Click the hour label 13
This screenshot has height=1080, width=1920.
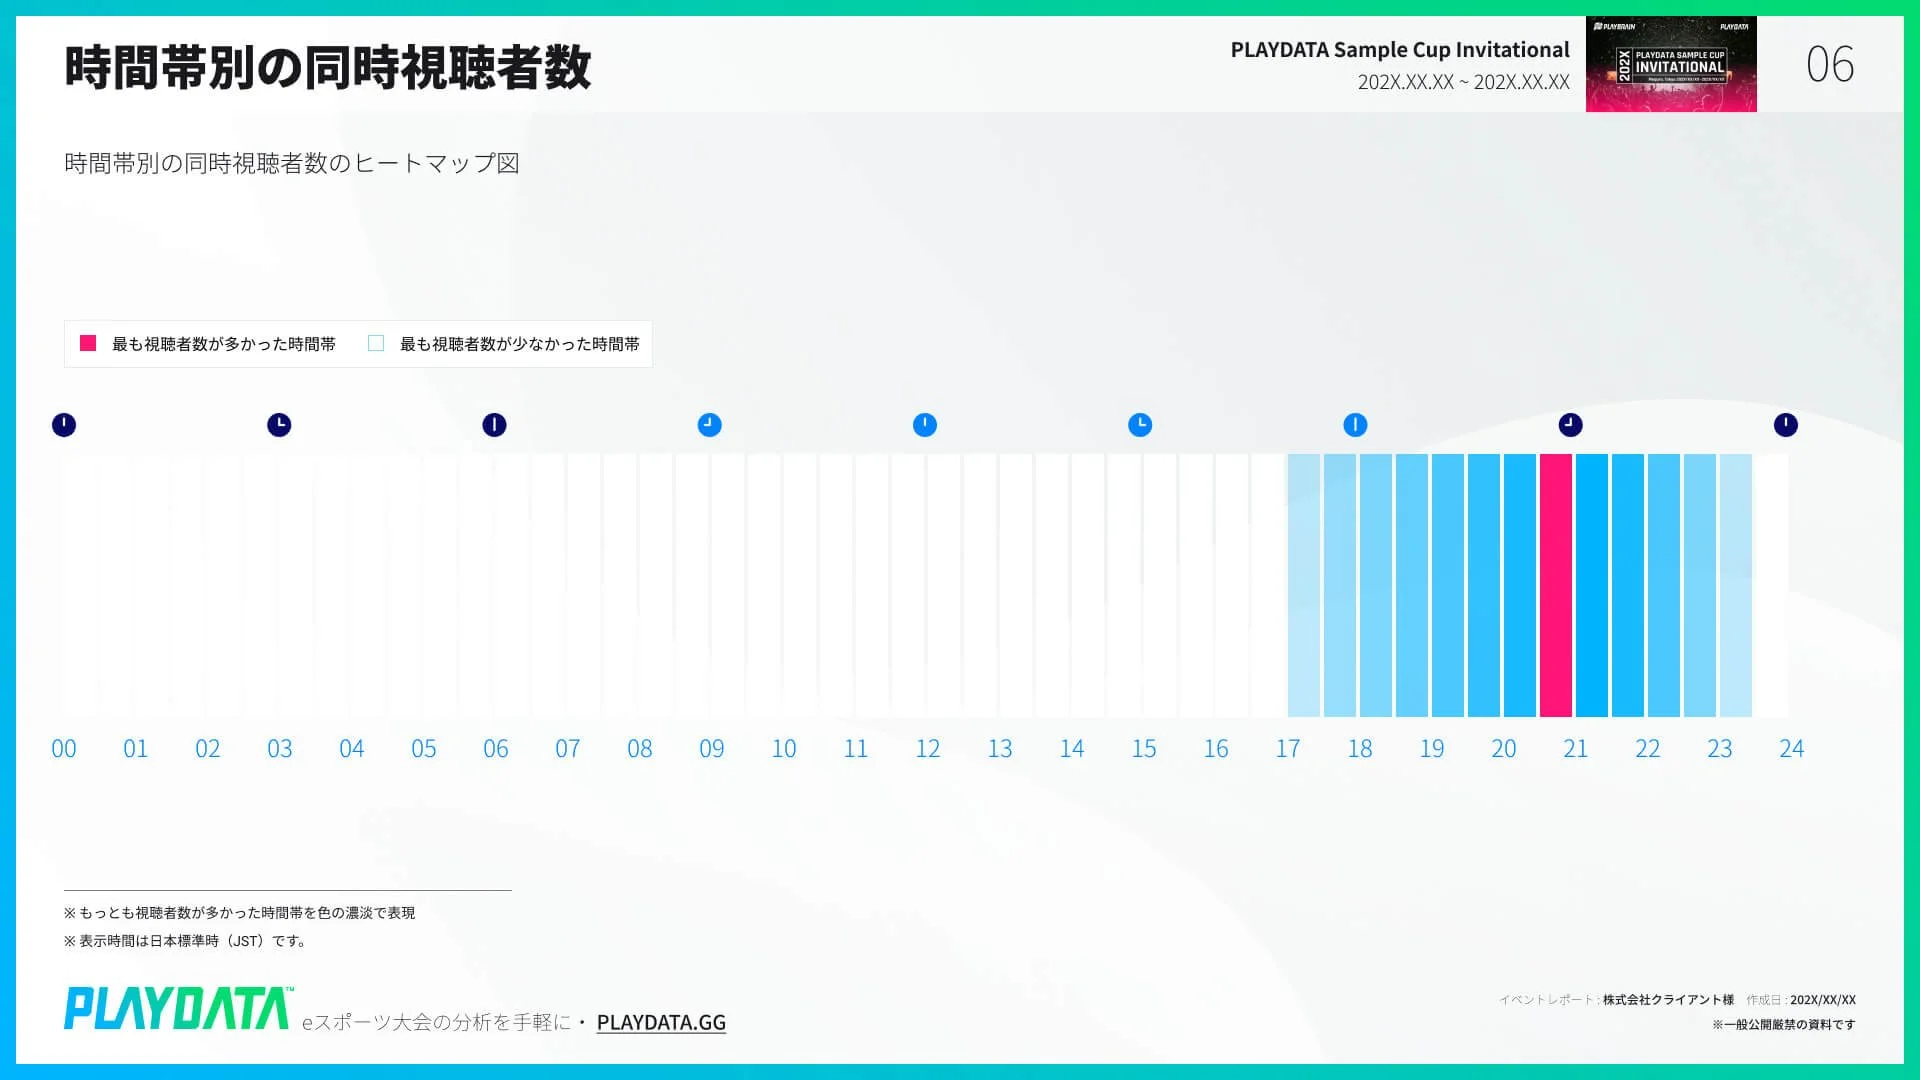coord(1000,749)
